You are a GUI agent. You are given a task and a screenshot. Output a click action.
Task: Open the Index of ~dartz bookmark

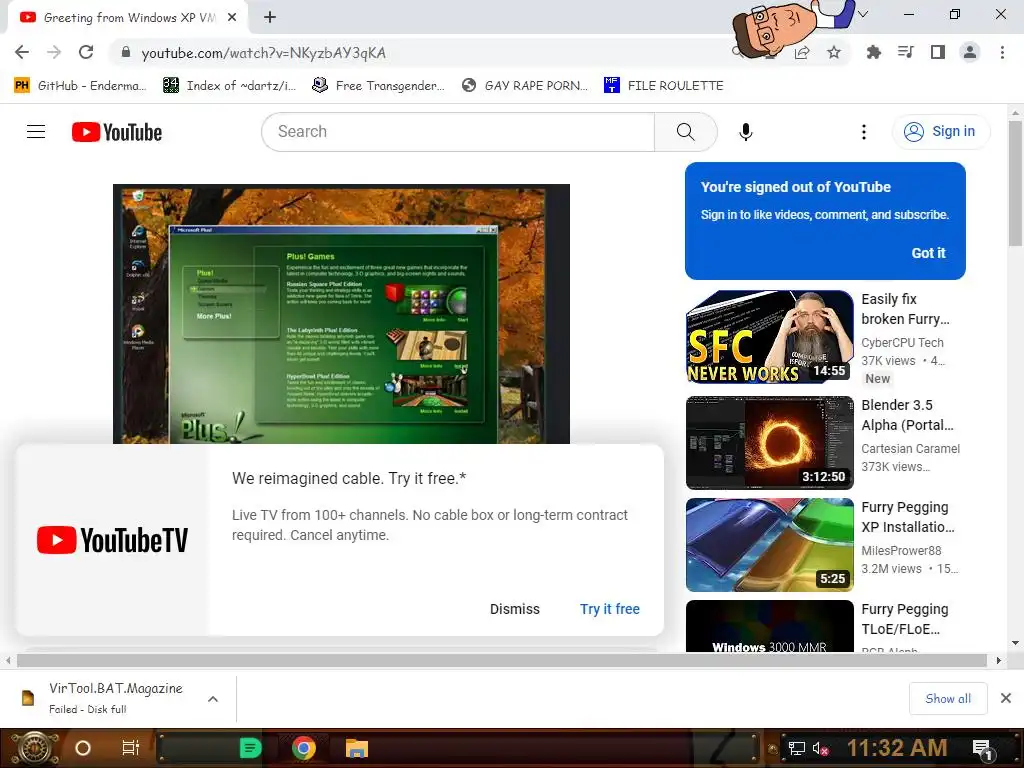point(230,86)
